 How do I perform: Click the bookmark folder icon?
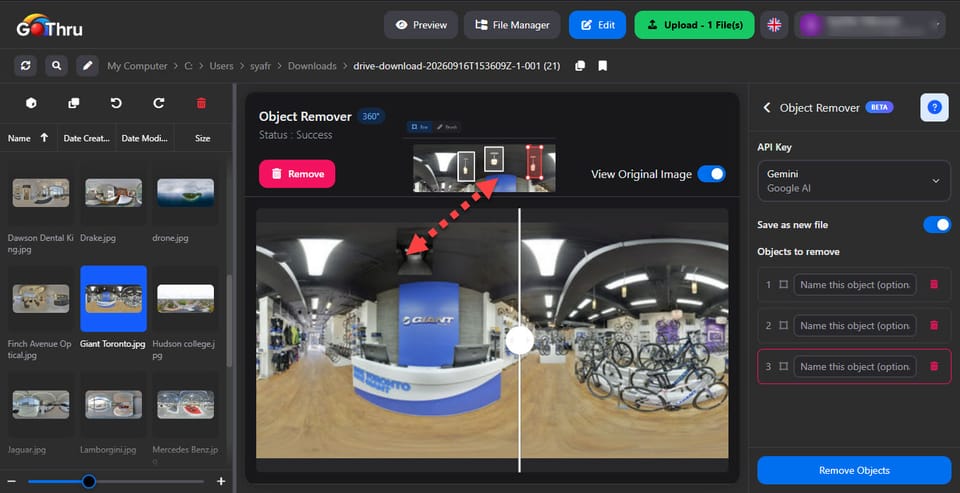coord(602,66)
